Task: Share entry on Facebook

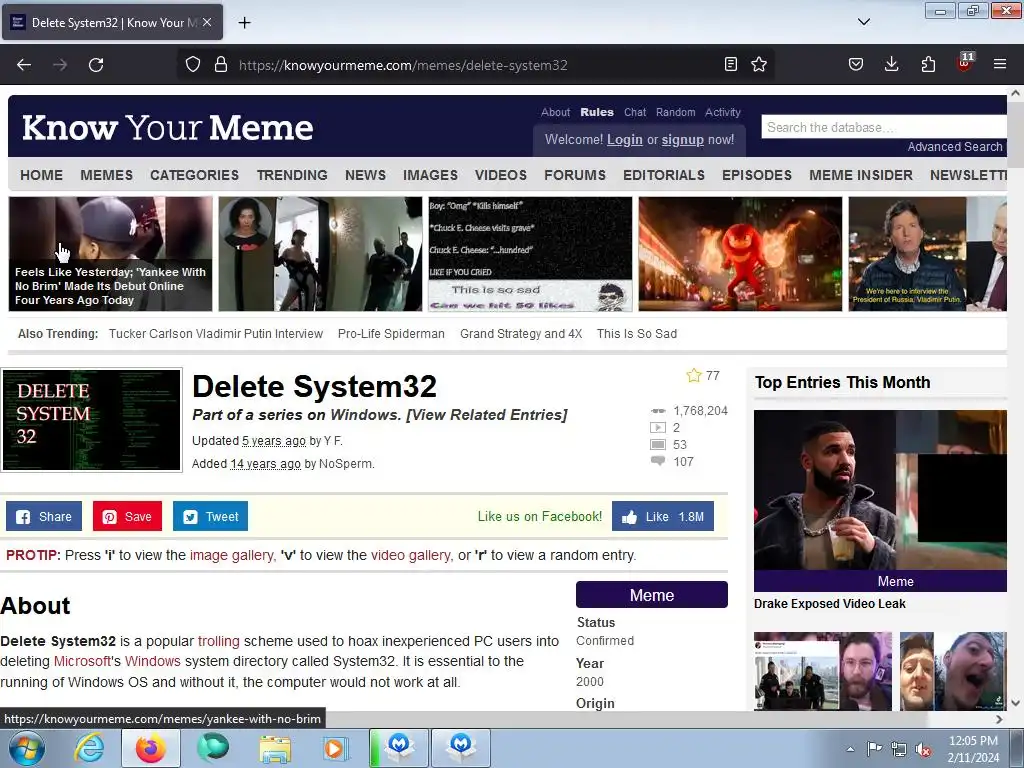Action: tap(44, 517)
